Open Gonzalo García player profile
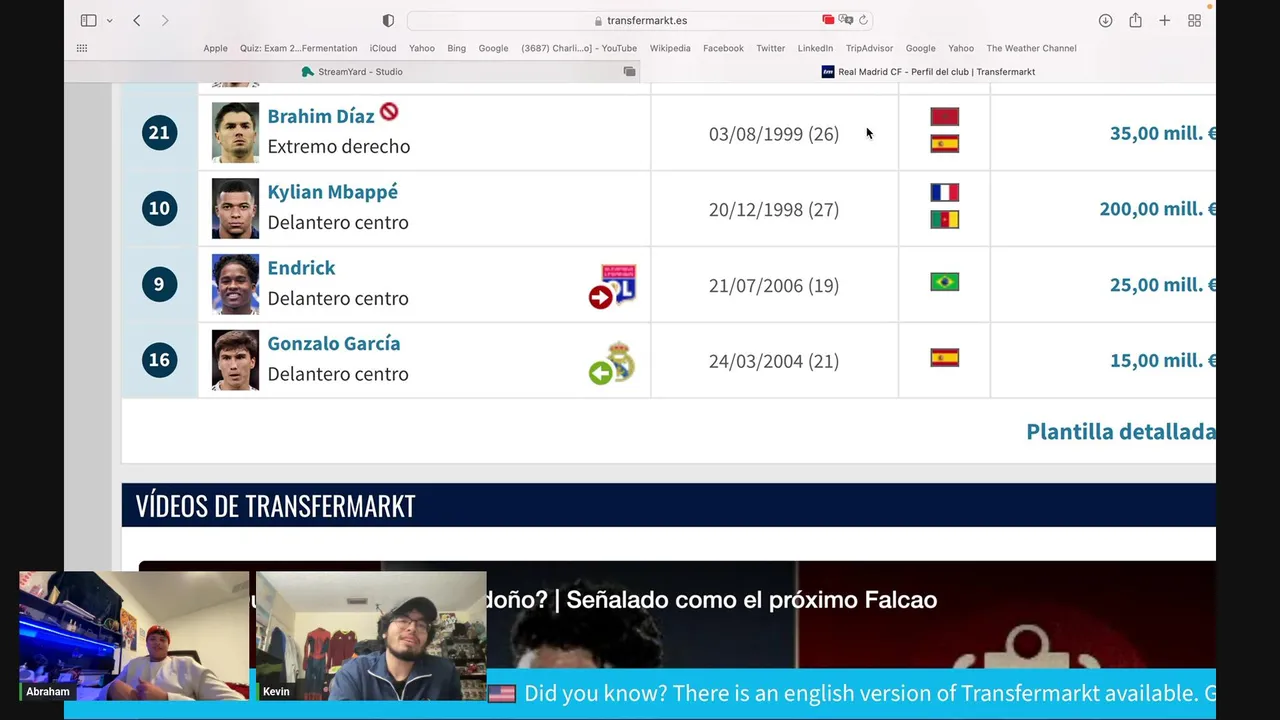The image size is (1280, 720). (333, 343)
